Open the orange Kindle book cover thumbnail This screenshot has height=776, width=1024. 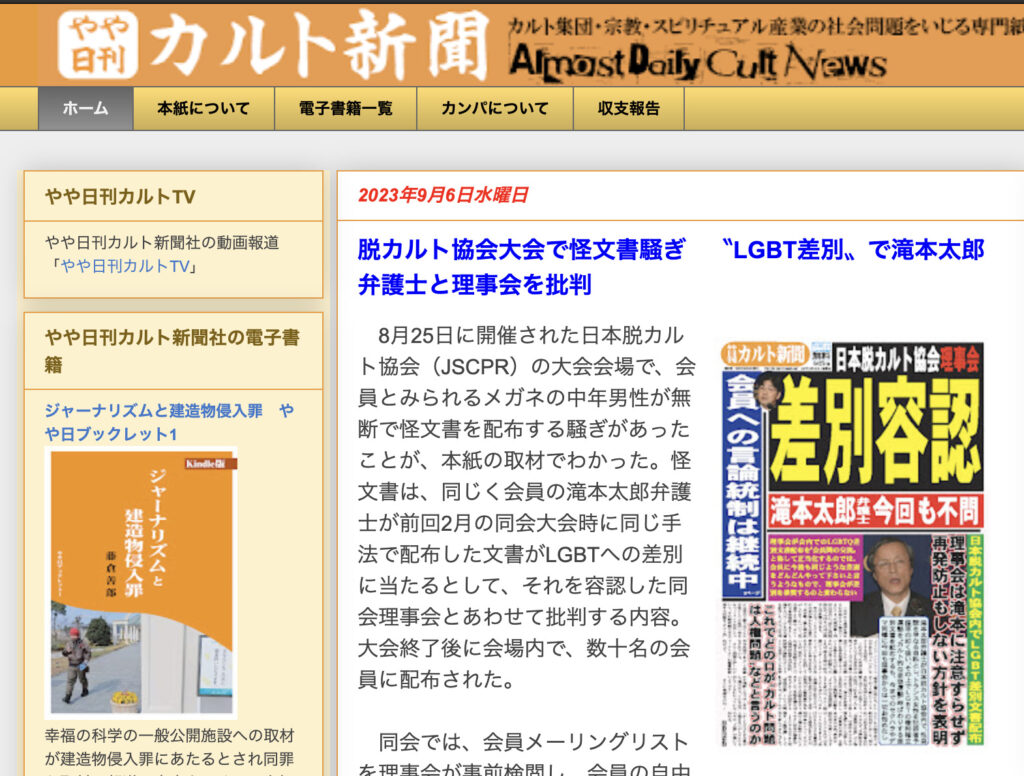(x=141, y=583)
